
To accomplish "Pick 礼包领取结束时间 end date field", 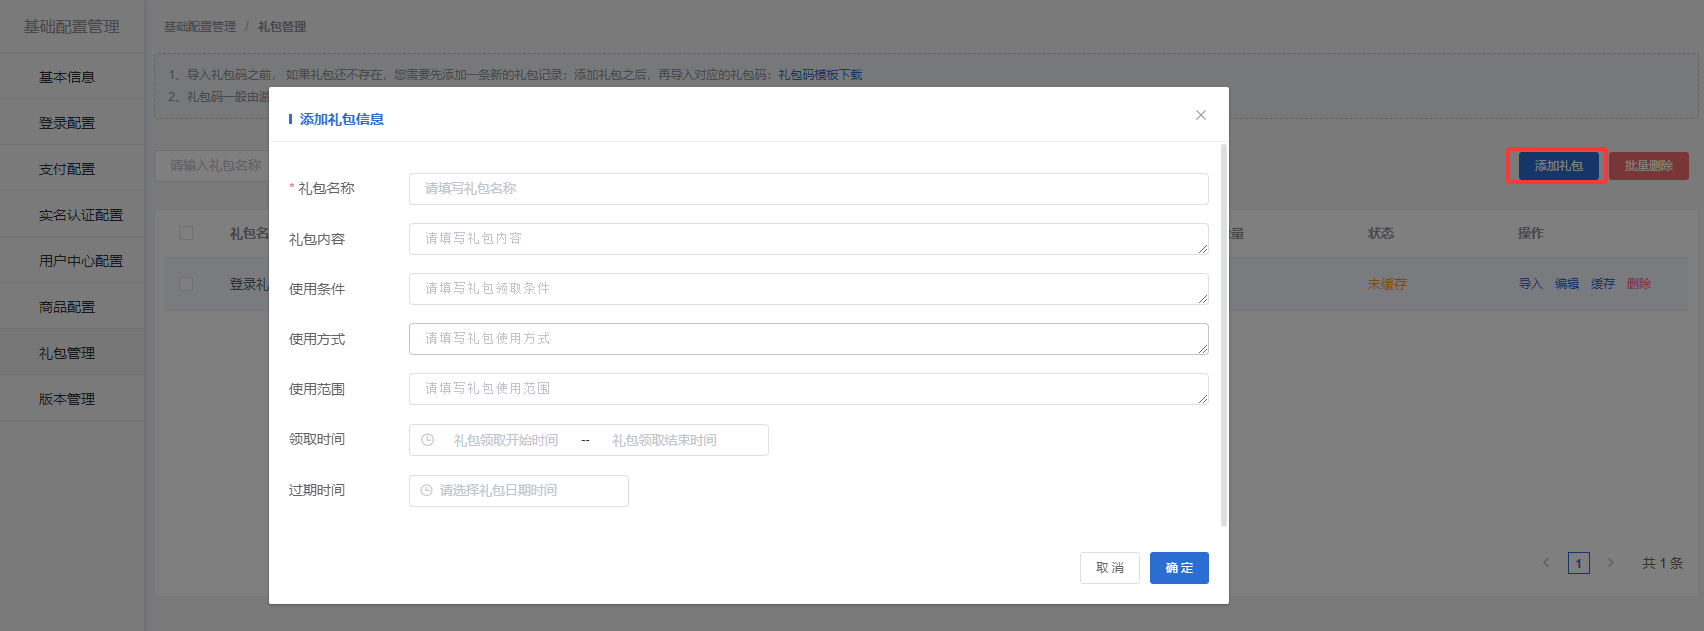I will coord(664,440).
